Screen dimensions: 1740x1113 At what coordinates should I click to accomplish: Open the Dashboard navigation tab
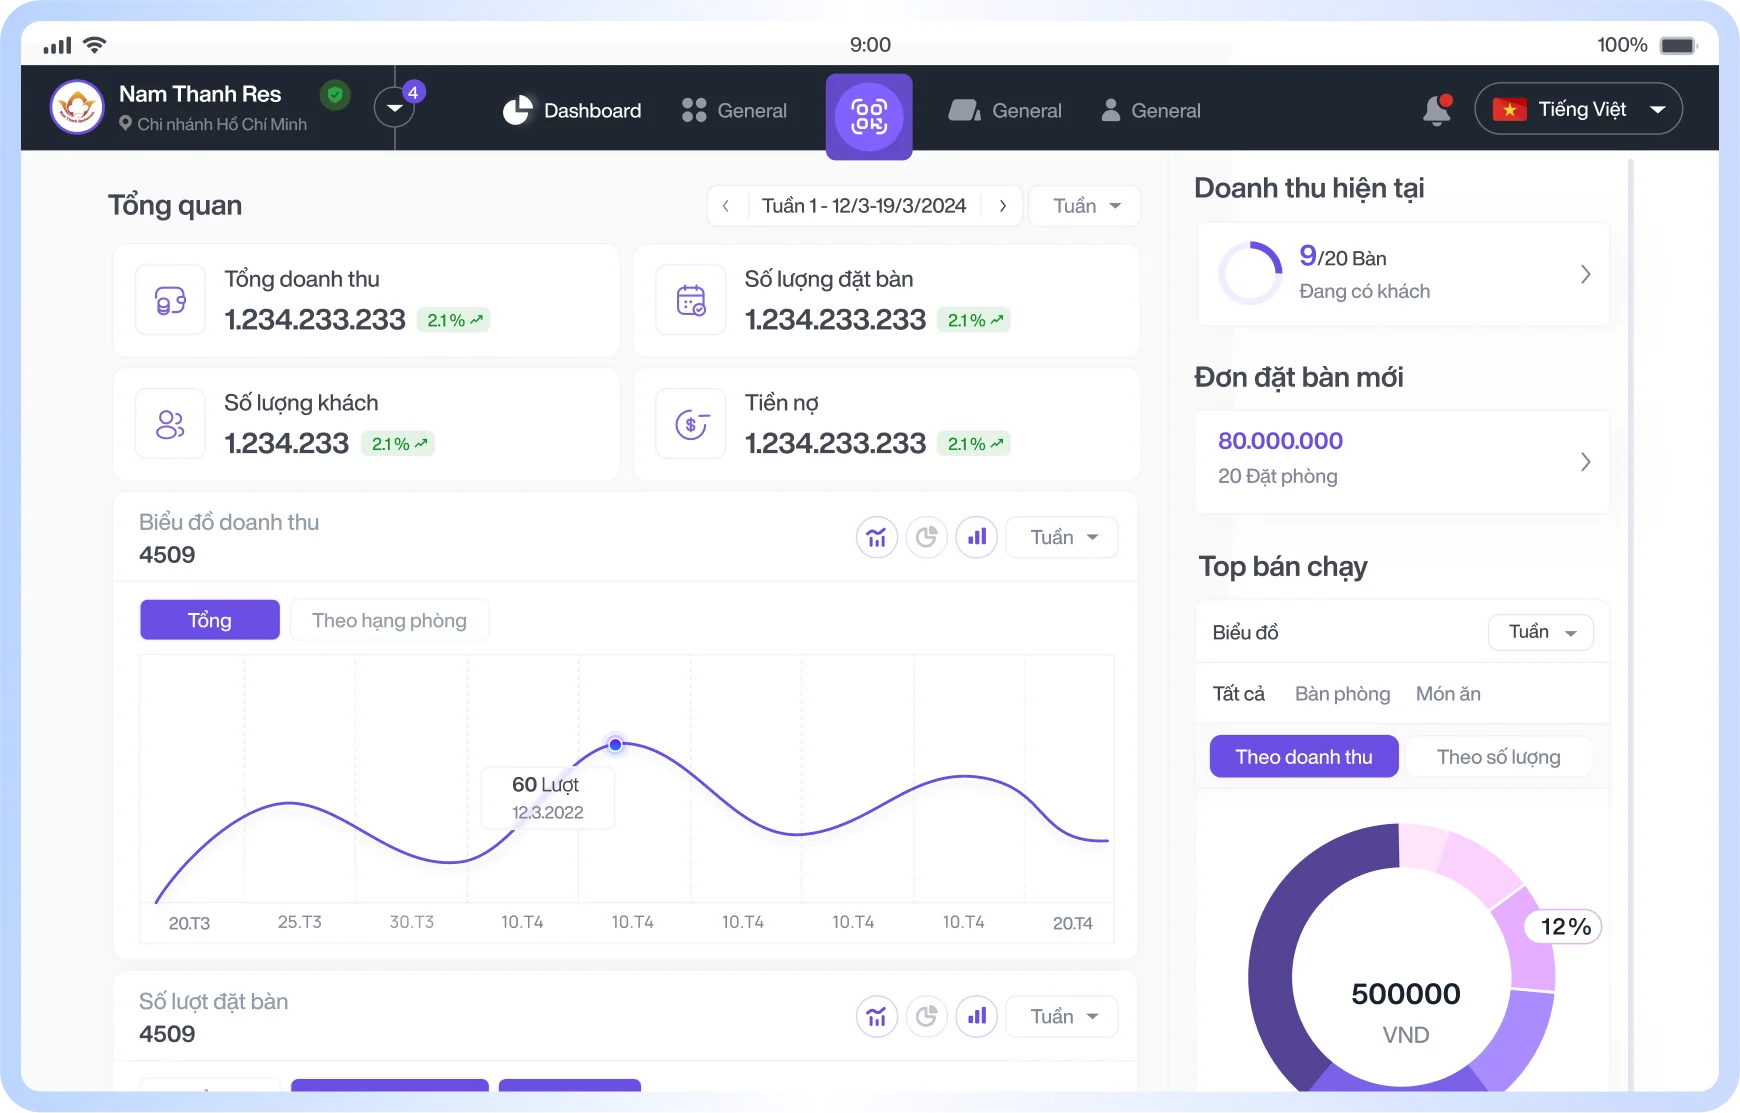pos(572,111)
